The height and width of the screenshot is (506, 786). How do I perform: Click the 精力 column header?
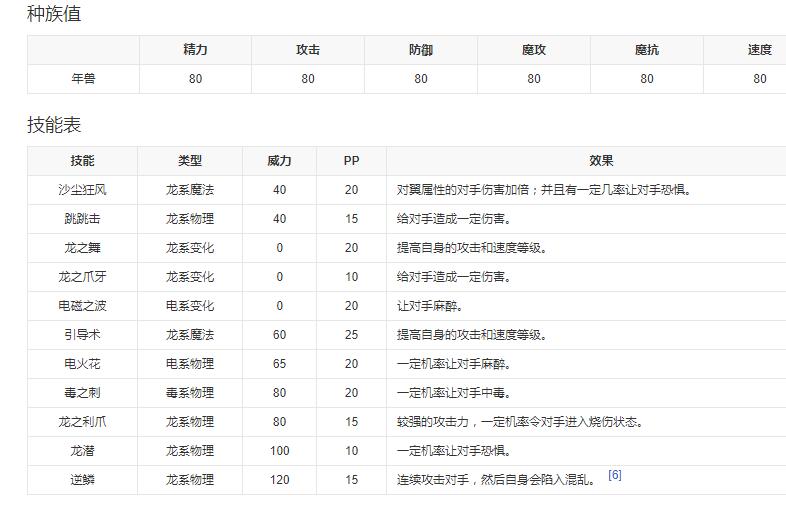(x=195, y=50)
